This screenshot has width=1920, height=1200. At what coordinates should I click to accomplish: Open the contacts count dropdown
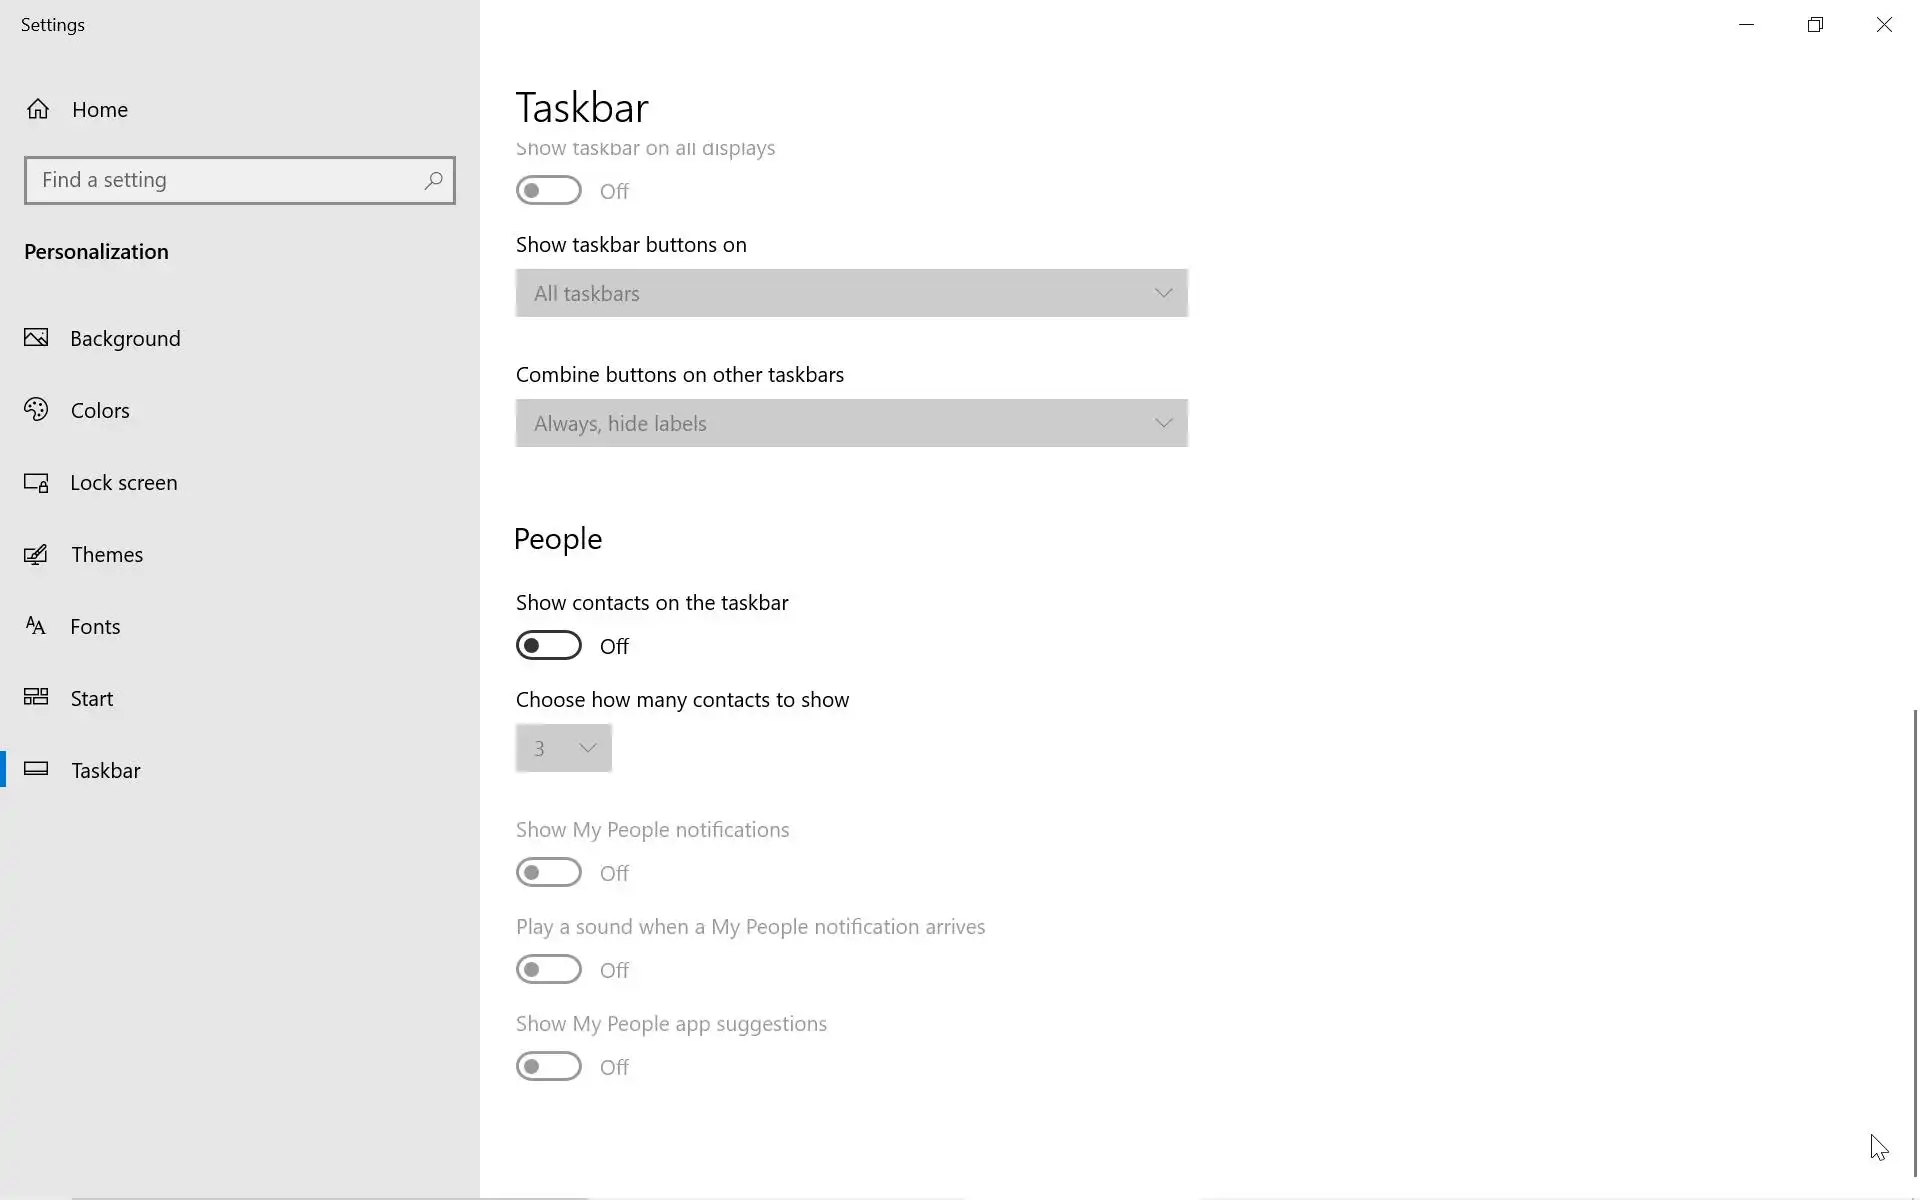tap(563, 748)
